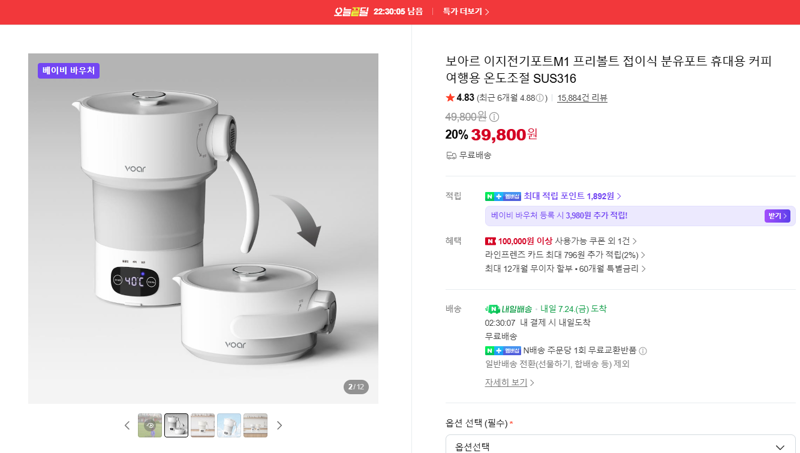Open the 옵션선택 dropdown
This screenshot has height=453, width=800.
(620, 444)
